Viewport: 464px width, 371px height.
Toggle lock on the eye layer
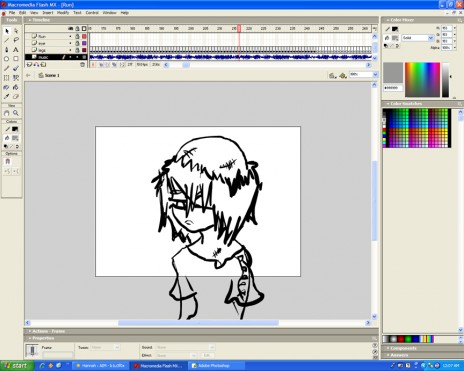(x=77, y=43)
